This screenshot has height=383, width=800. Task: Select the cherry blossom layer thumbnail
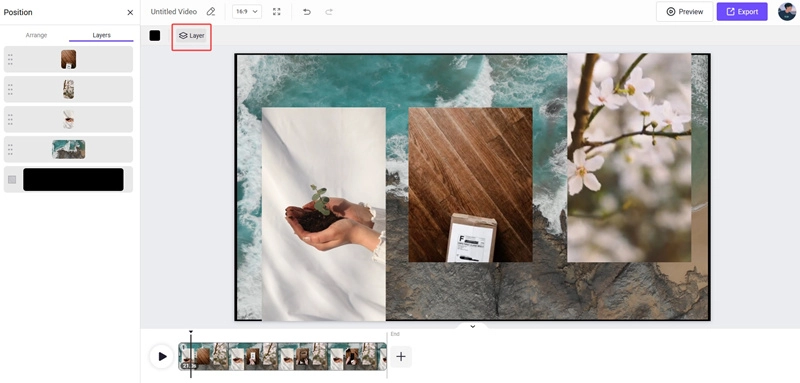click(68, 89)
